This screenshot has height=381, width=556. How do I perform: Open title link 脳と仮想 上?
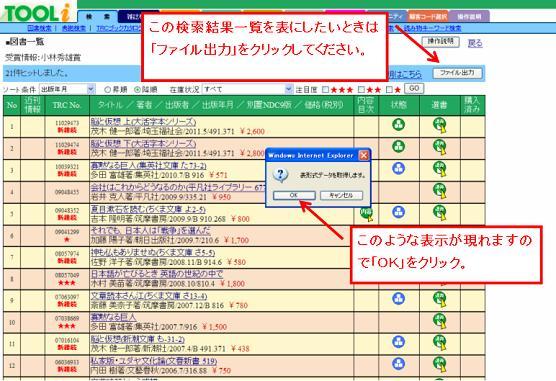[x=143, y=122]
